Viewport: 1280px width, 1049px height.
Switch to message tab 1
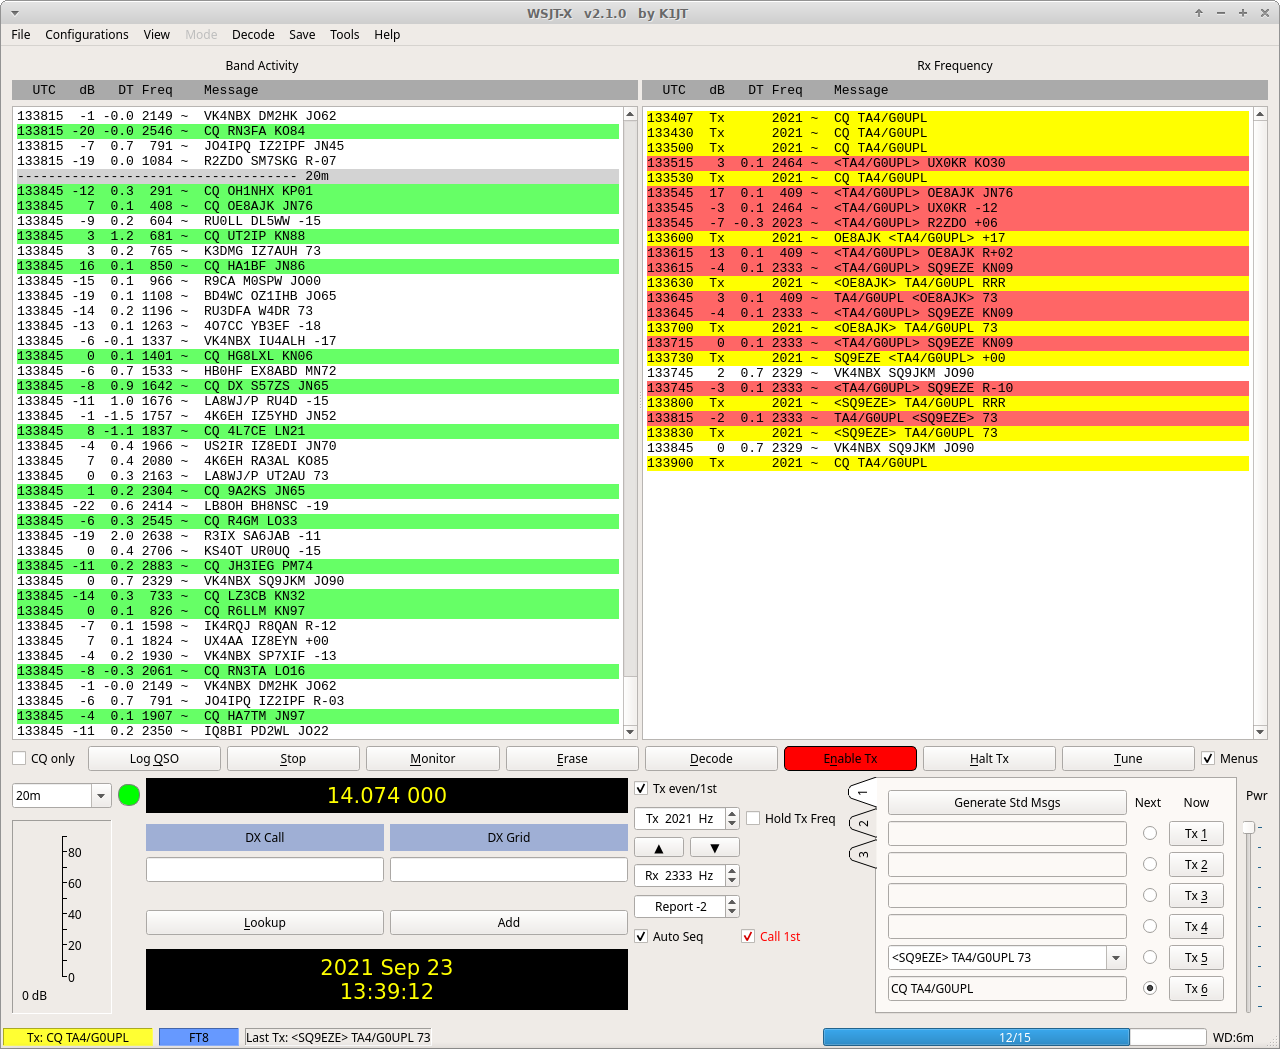coord(863,793)
